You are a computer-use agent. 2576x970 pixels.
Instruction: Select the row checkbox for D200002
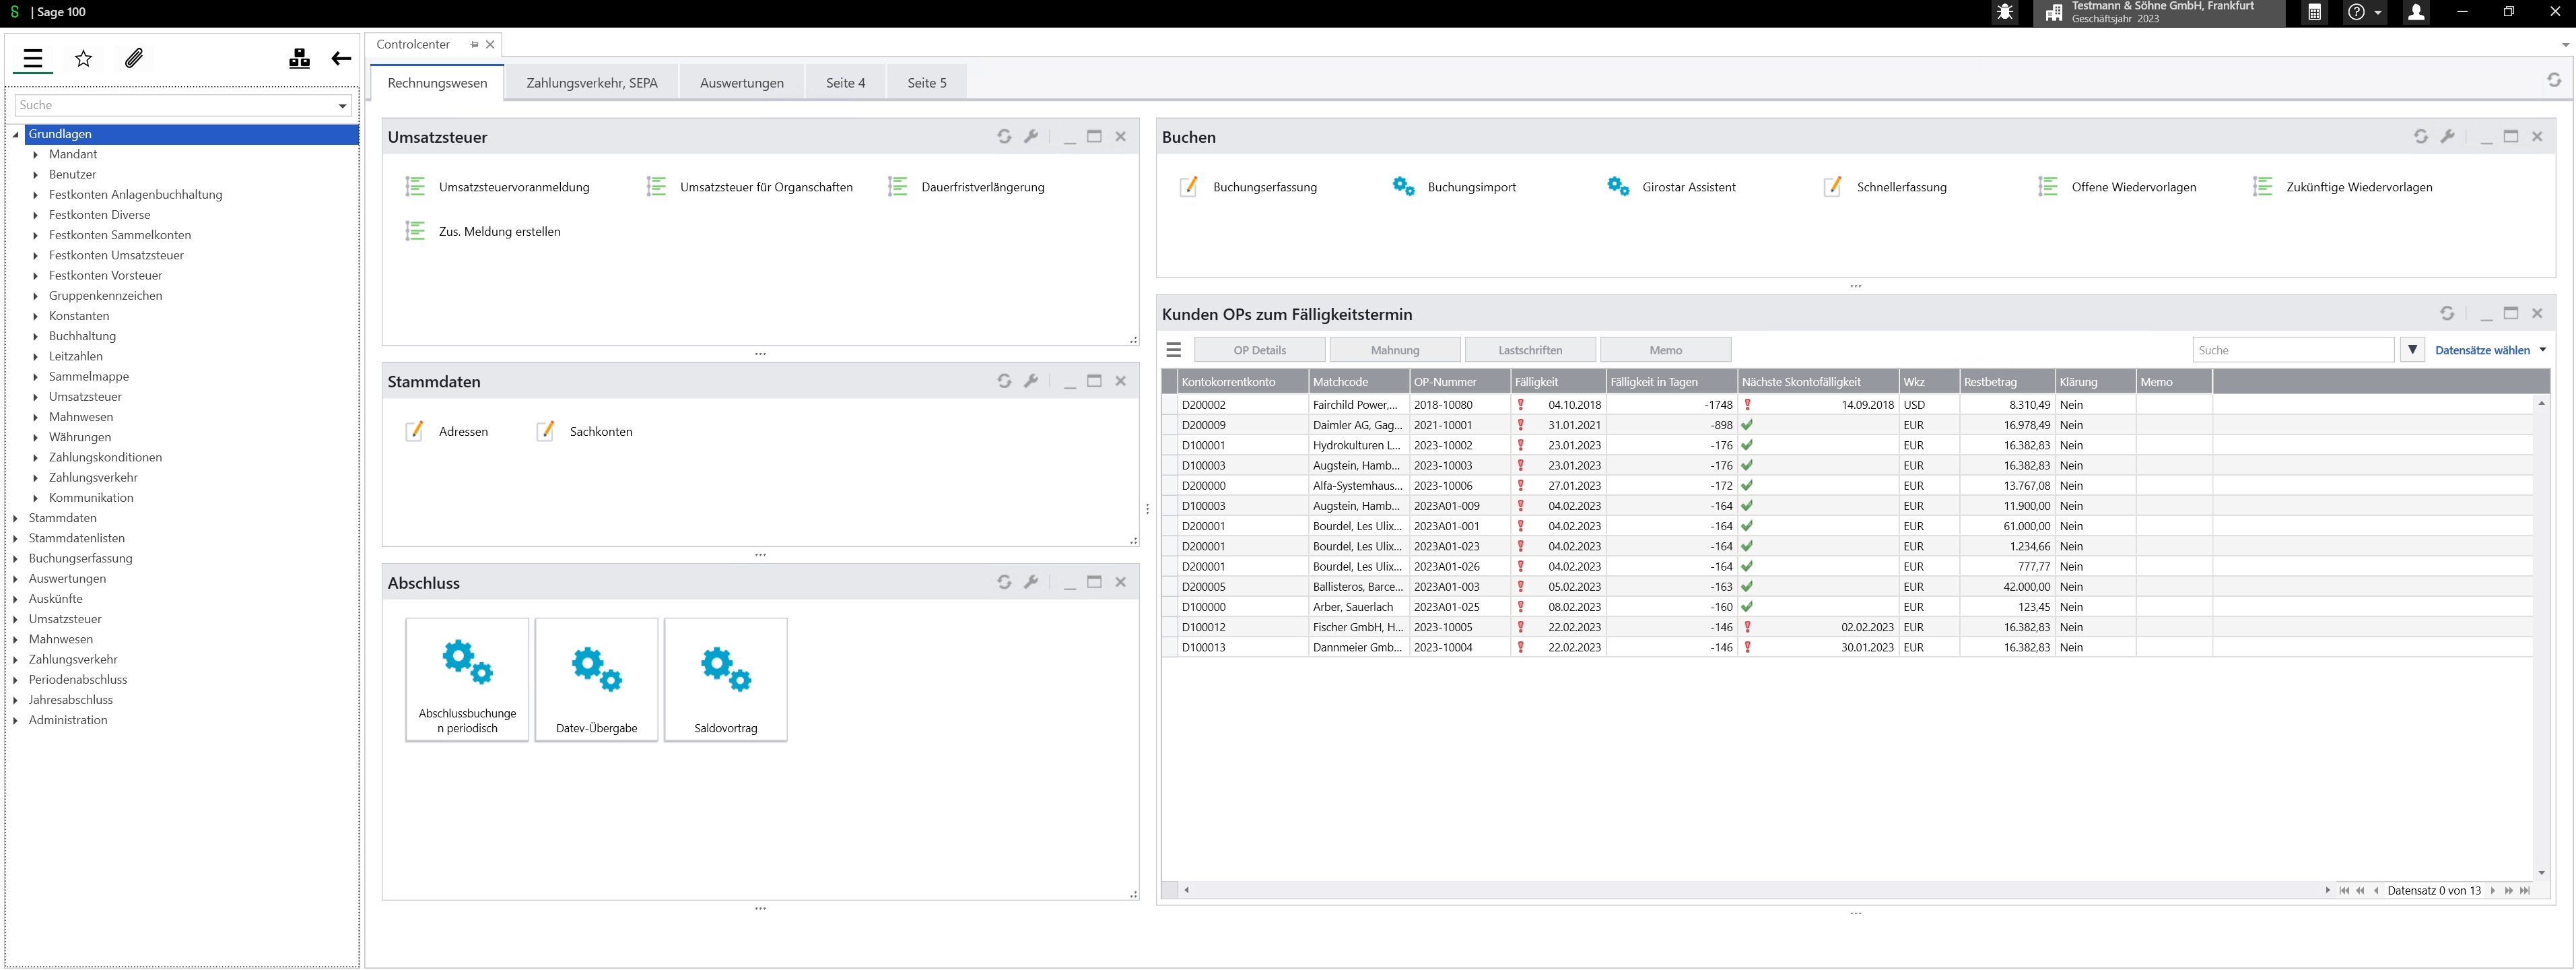point(1169,405)
